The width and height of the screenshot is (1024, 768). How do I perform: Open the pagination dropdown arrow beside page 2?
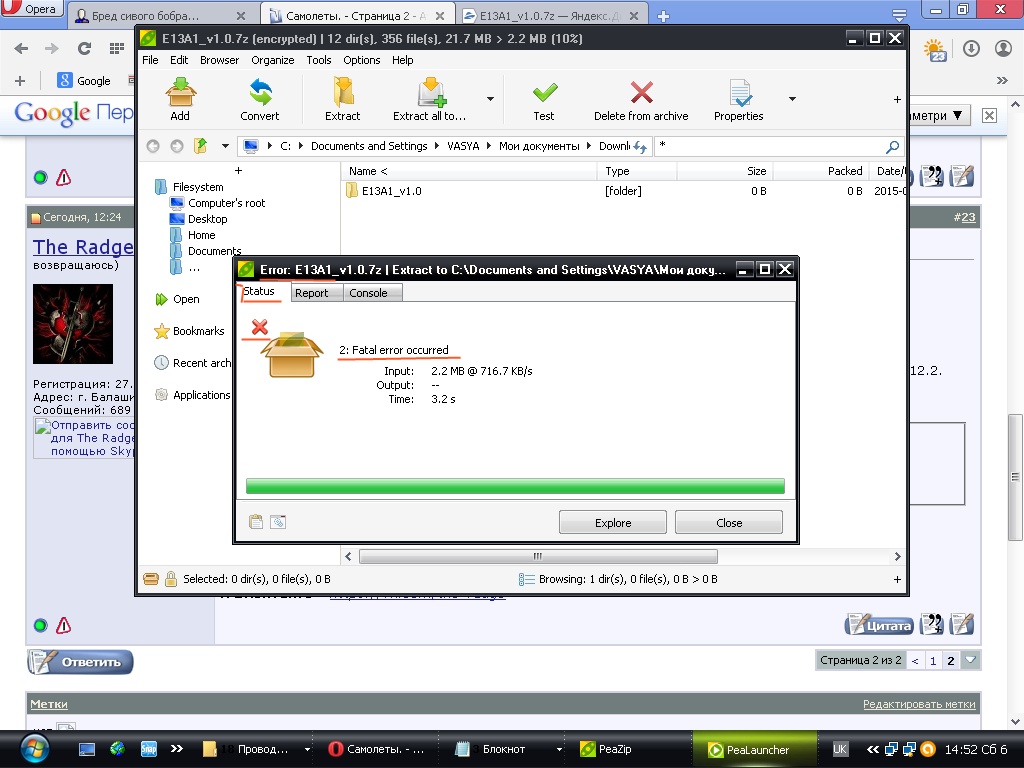(970, 660)
